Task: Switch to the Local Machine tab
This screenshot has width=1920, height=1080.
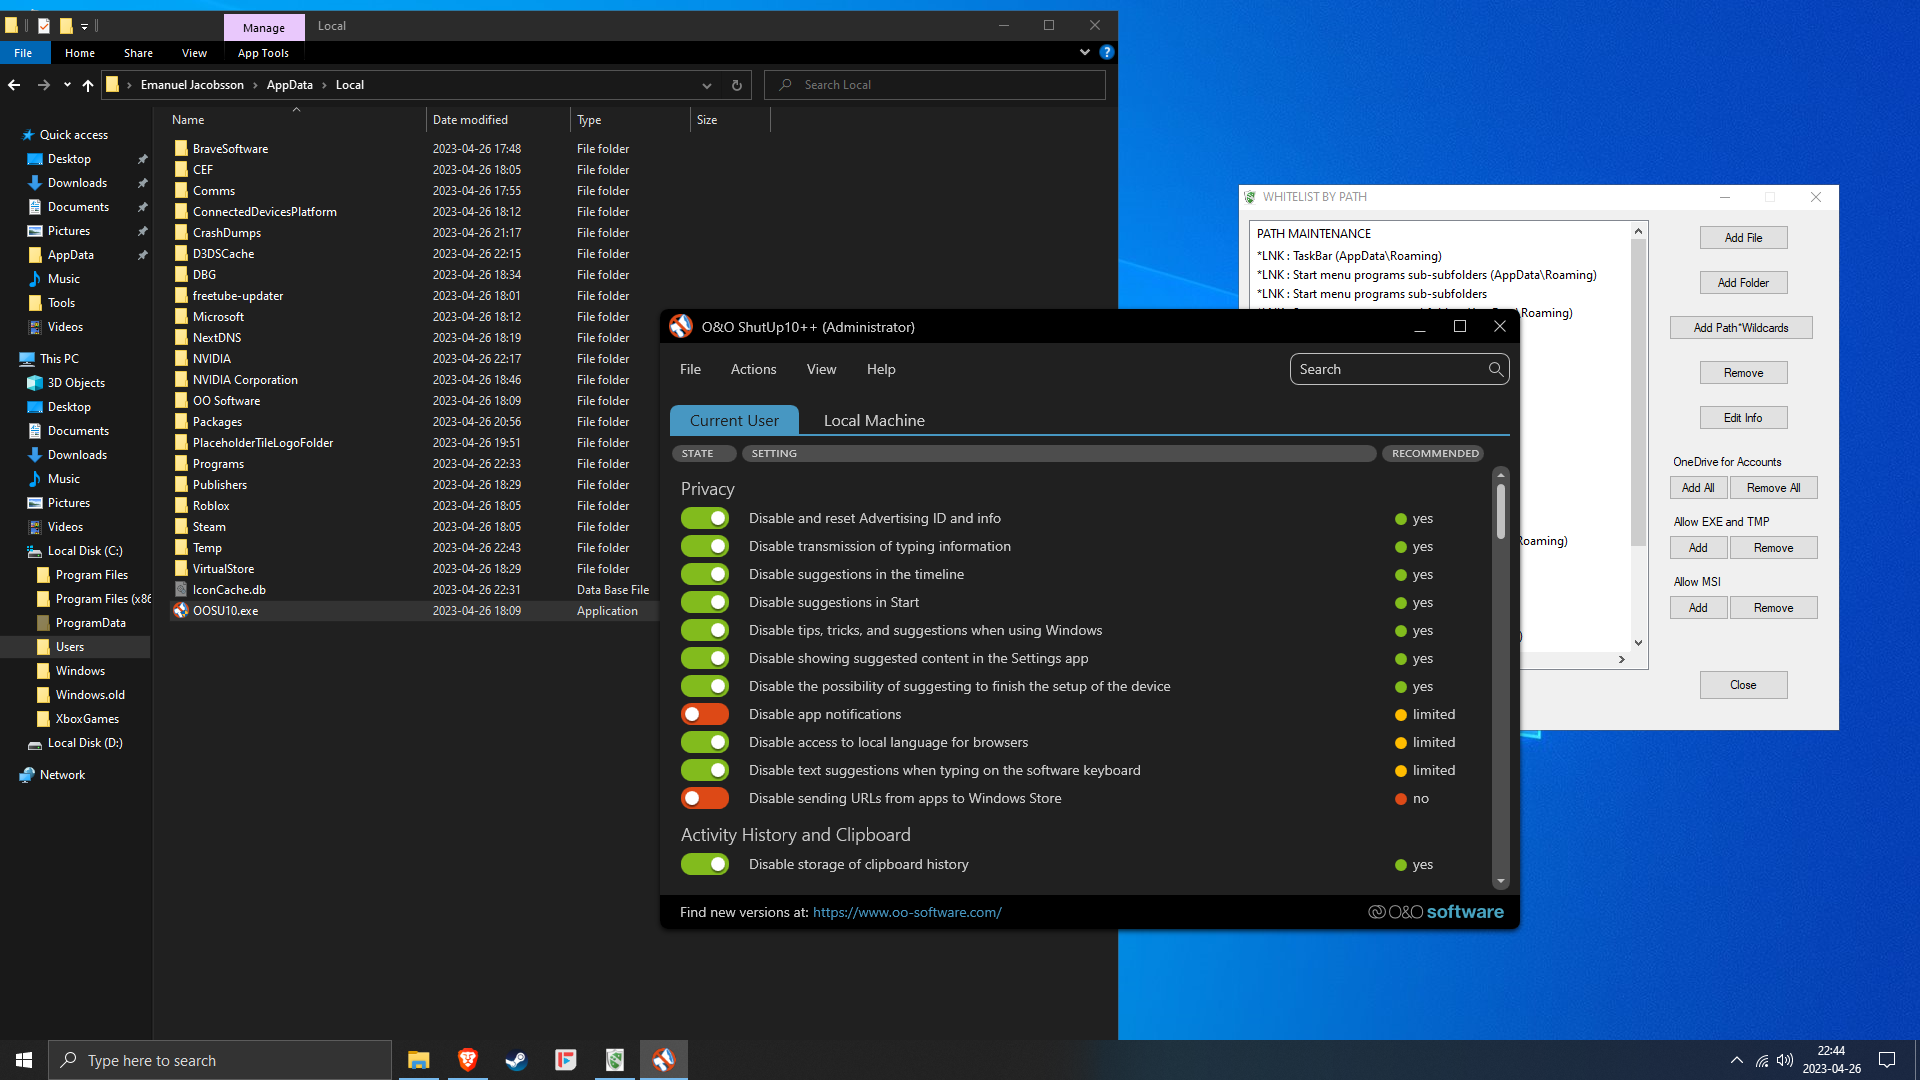Action: pos(873,421)
